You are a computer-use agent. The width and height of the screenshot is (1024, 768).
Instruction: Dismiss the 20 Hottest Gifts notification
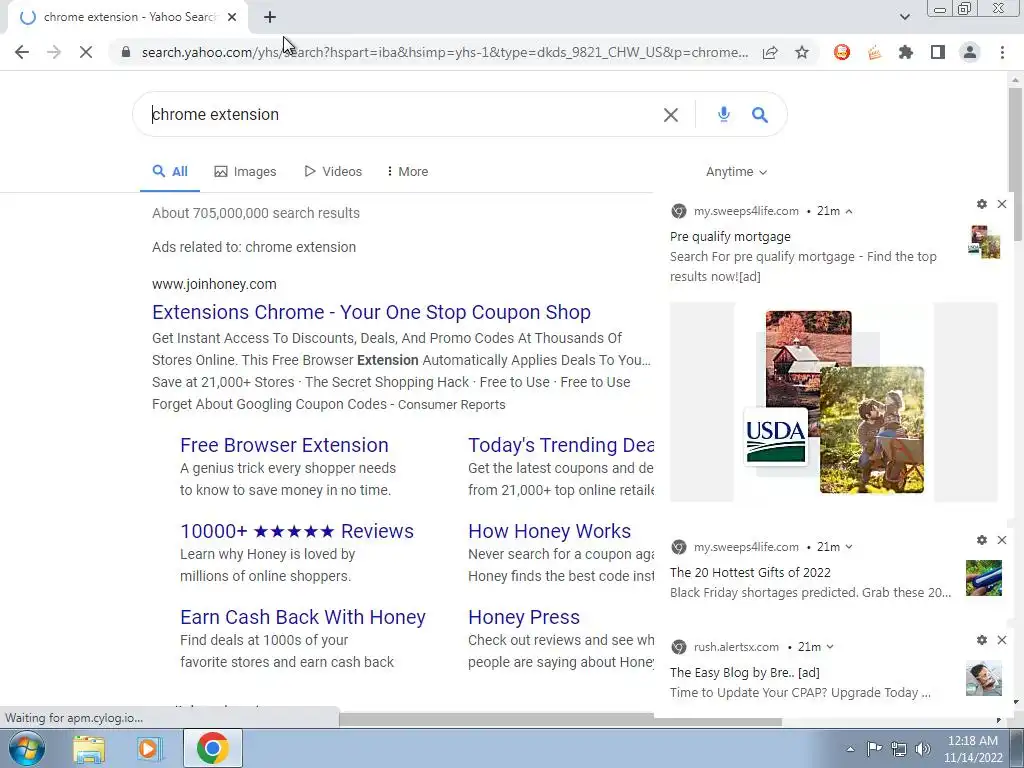coord(1002,540)
